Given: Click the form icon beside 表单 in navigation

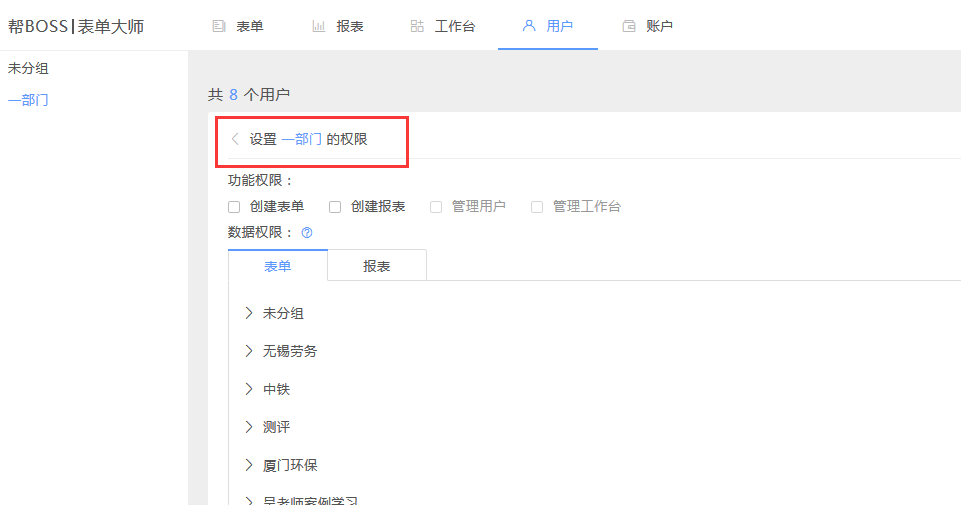Looking at the screenshot, I should pos(218,26).
